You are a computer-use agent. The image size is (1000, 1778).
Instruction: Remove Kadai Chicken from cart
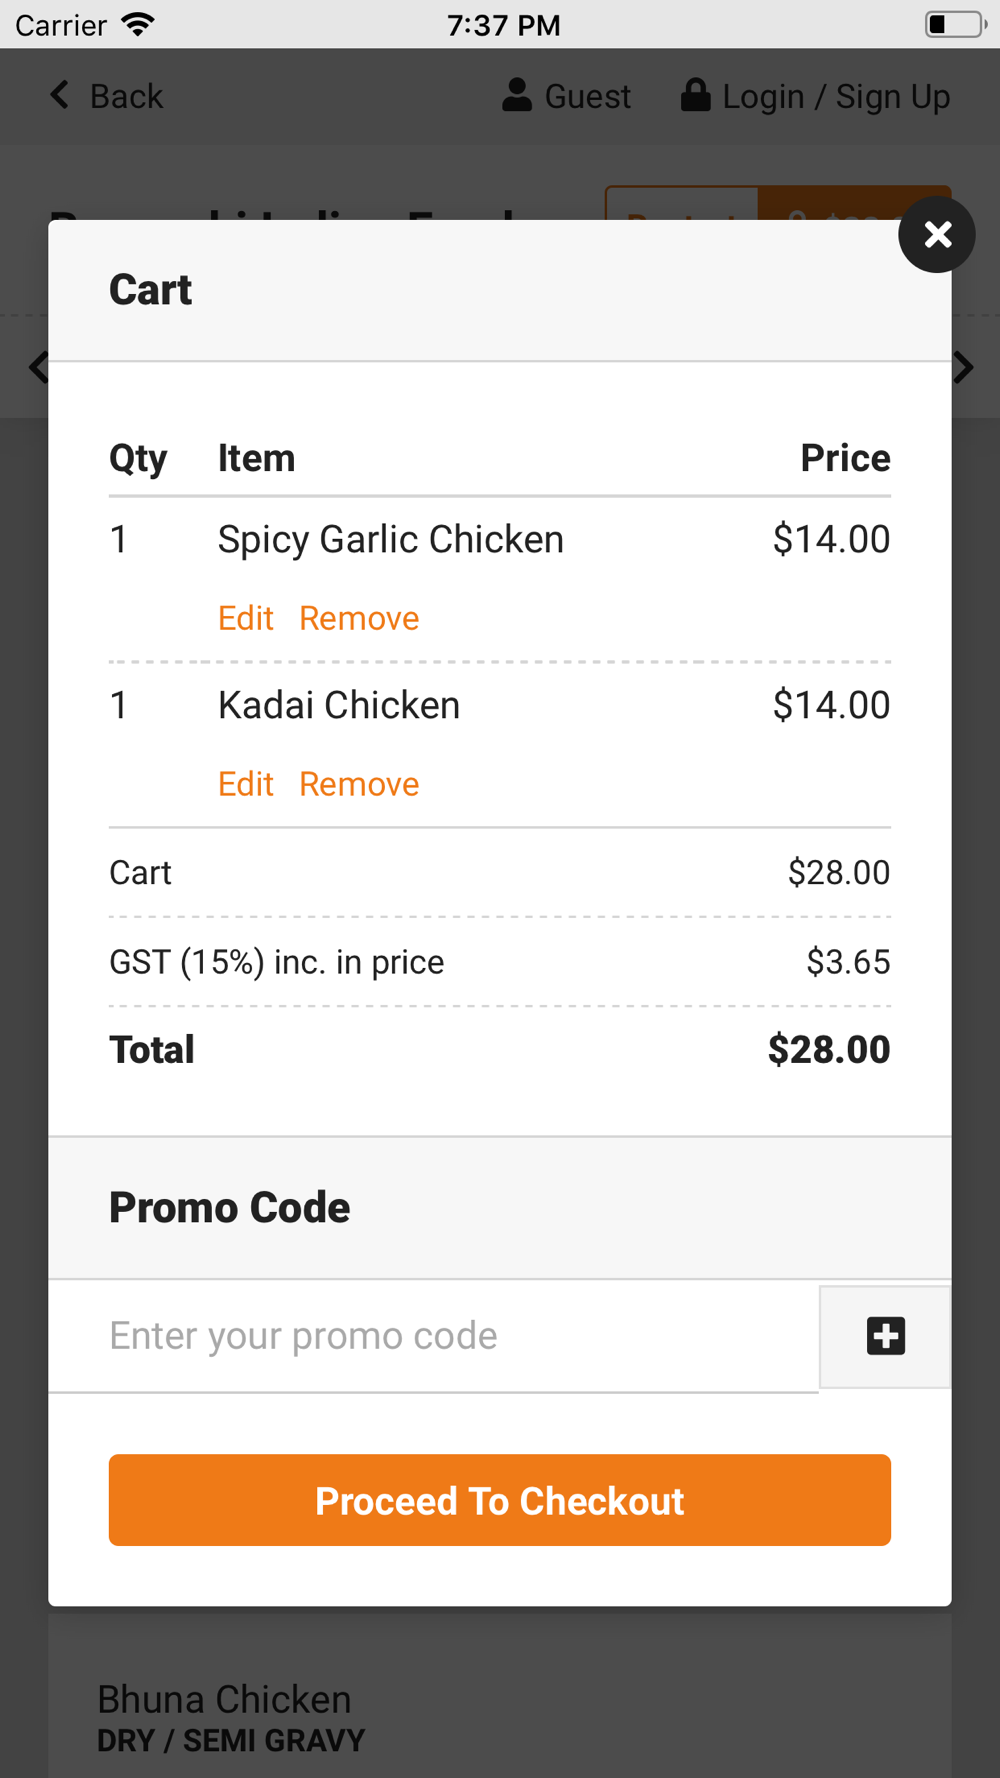pos(359,785)
